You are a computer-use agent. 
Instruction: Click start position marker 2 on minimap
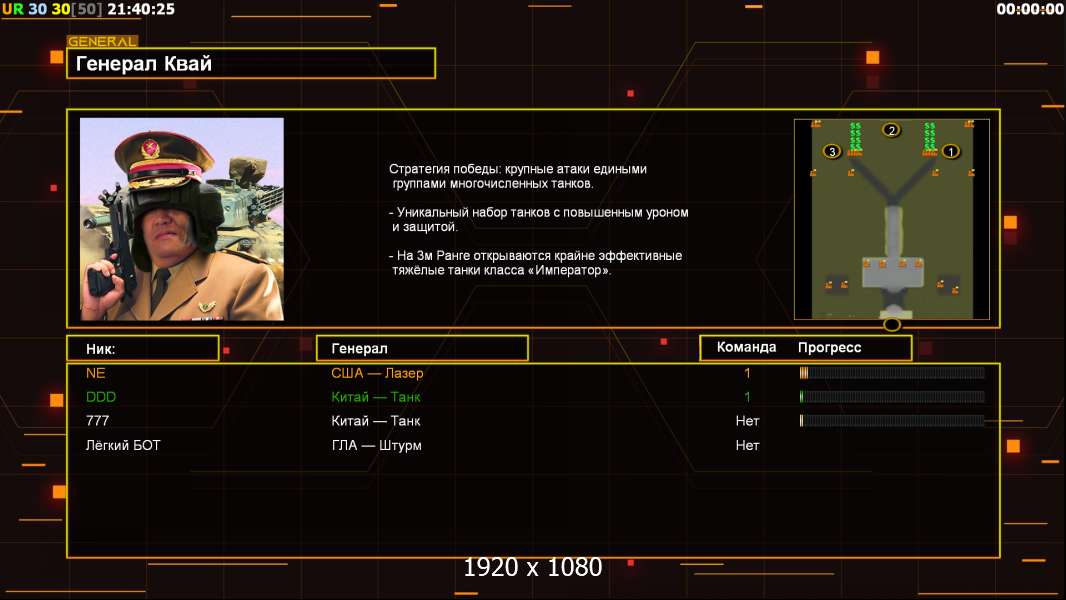click(891, 130)
